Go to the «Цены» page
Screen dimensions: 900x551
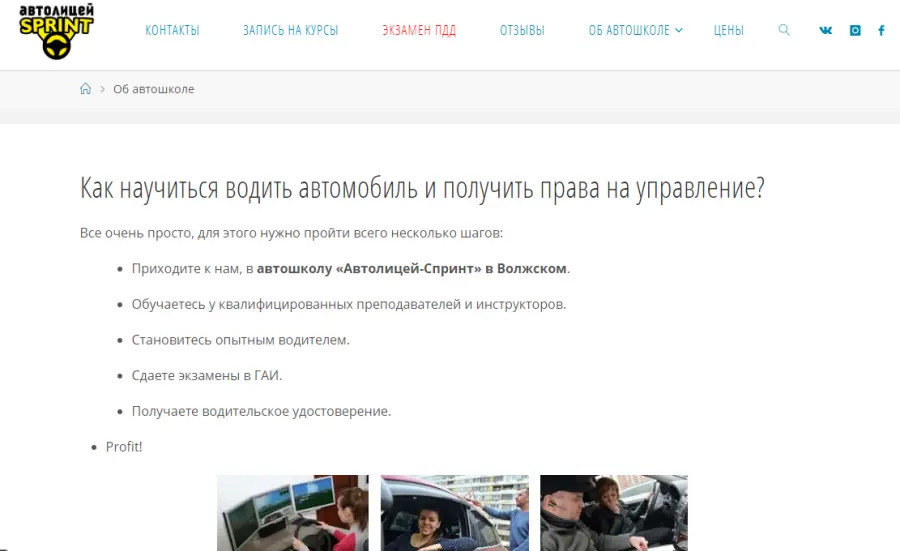[x=728, y=30]
